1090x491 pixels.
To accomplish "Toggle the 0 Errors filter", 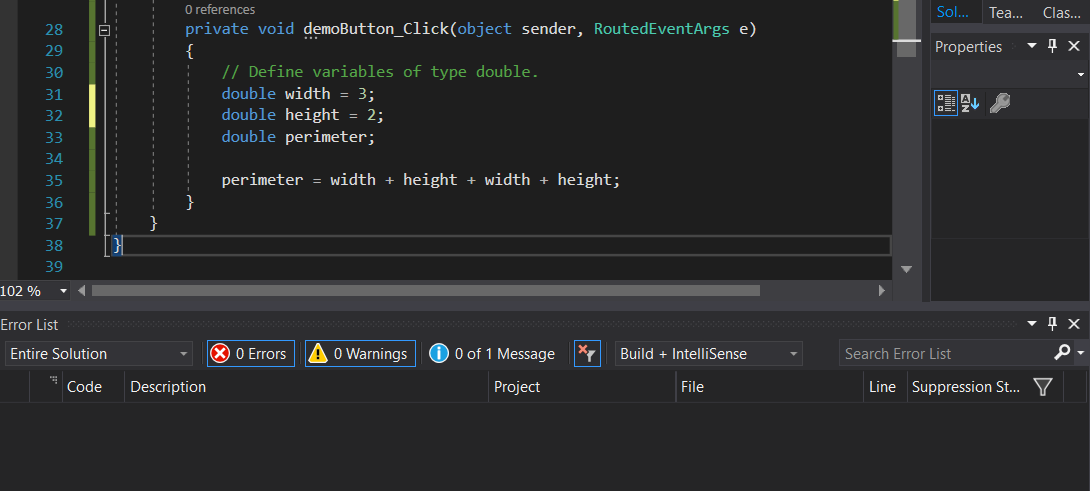I will pyautogui.click(x=250, y=353).
